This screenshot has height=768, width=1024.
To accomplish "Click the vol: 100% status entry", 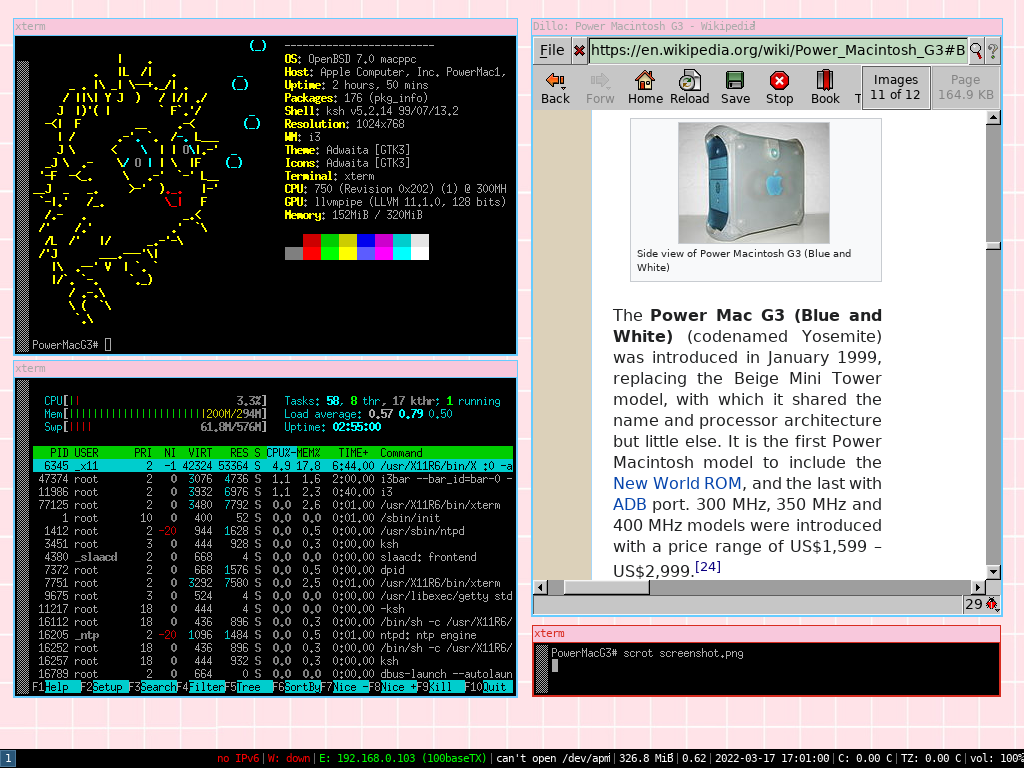I will (995, 758).
